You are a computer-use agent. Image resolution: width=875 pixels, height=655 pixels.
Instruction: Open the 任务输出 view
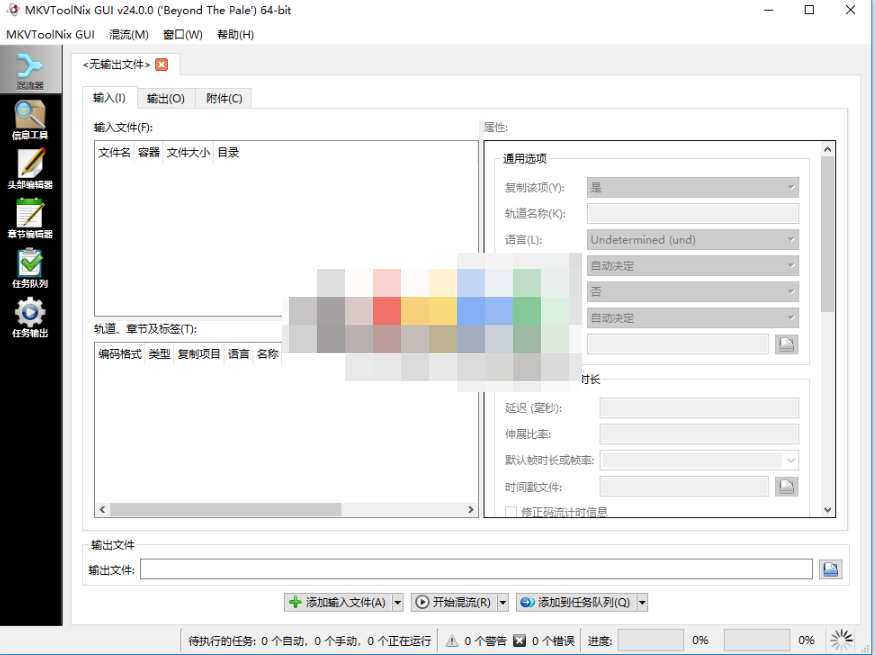tap(30, 315)
